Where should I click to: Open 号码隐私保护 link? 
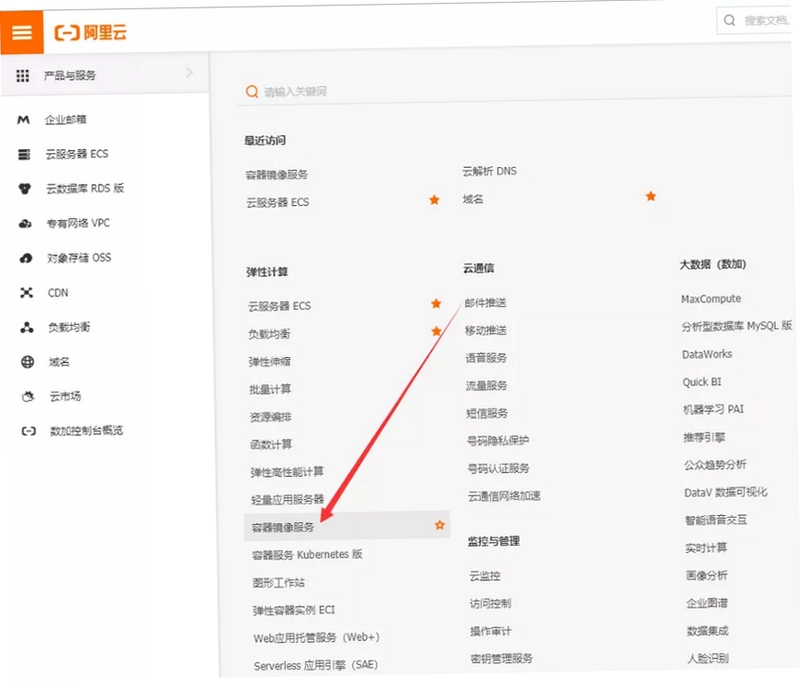(x=498, y=441)
